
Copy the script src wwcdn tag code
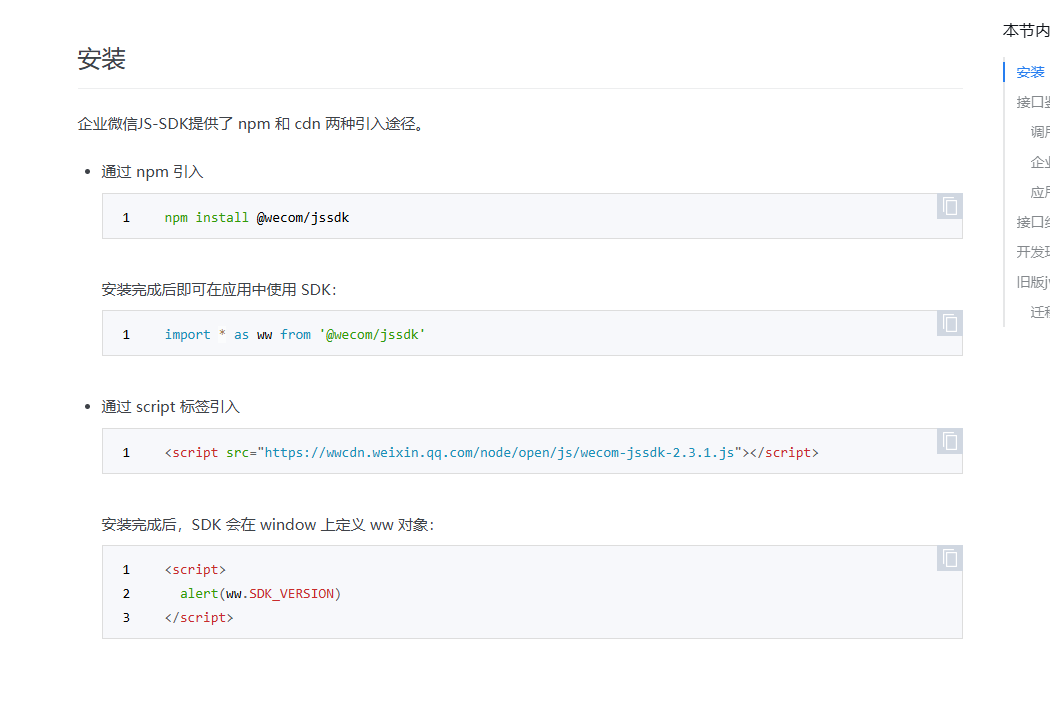point(950,441)
